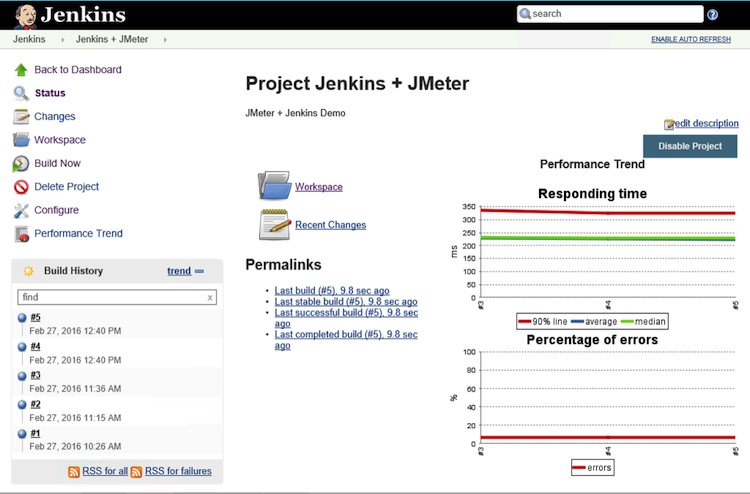Expand the Jenkins + JMeter breadcrumb arrow

[x=165, y=40]
